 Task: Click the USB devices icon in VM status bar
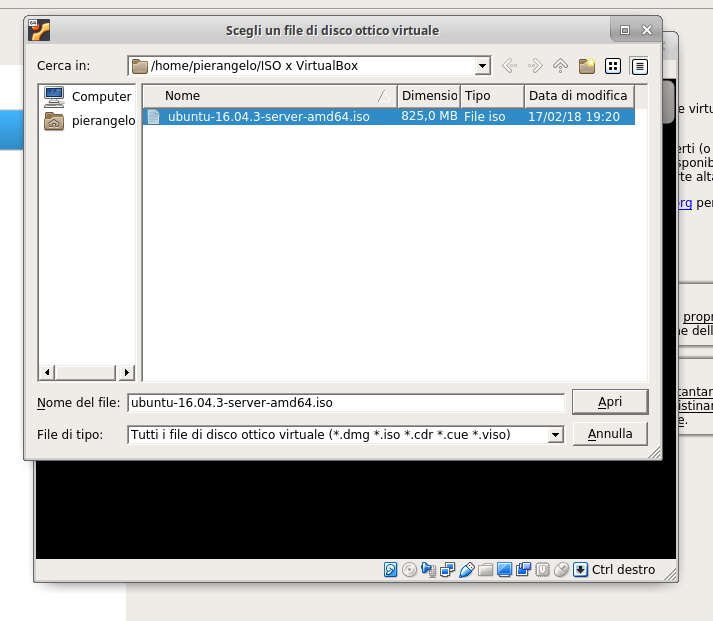pyautogui.click(x=467, y=570)
